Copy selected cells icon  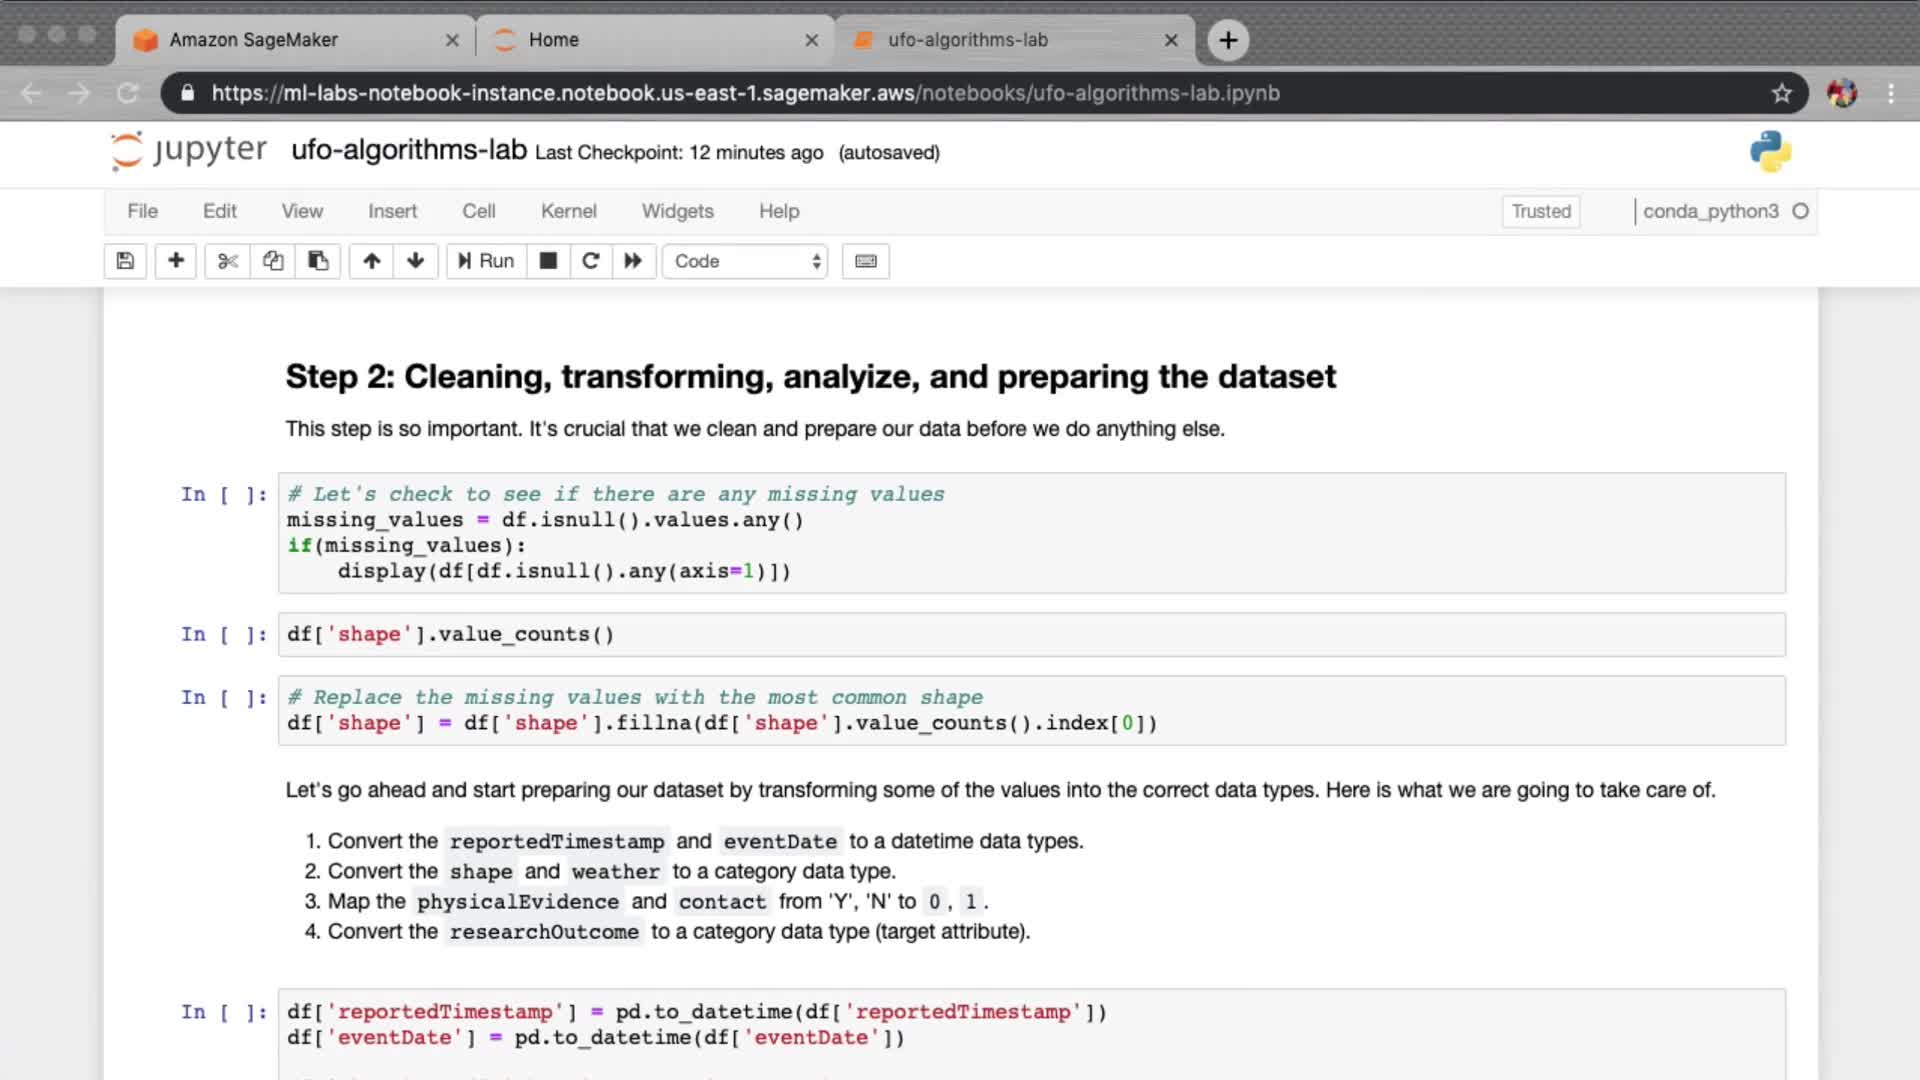coord(273,261)
